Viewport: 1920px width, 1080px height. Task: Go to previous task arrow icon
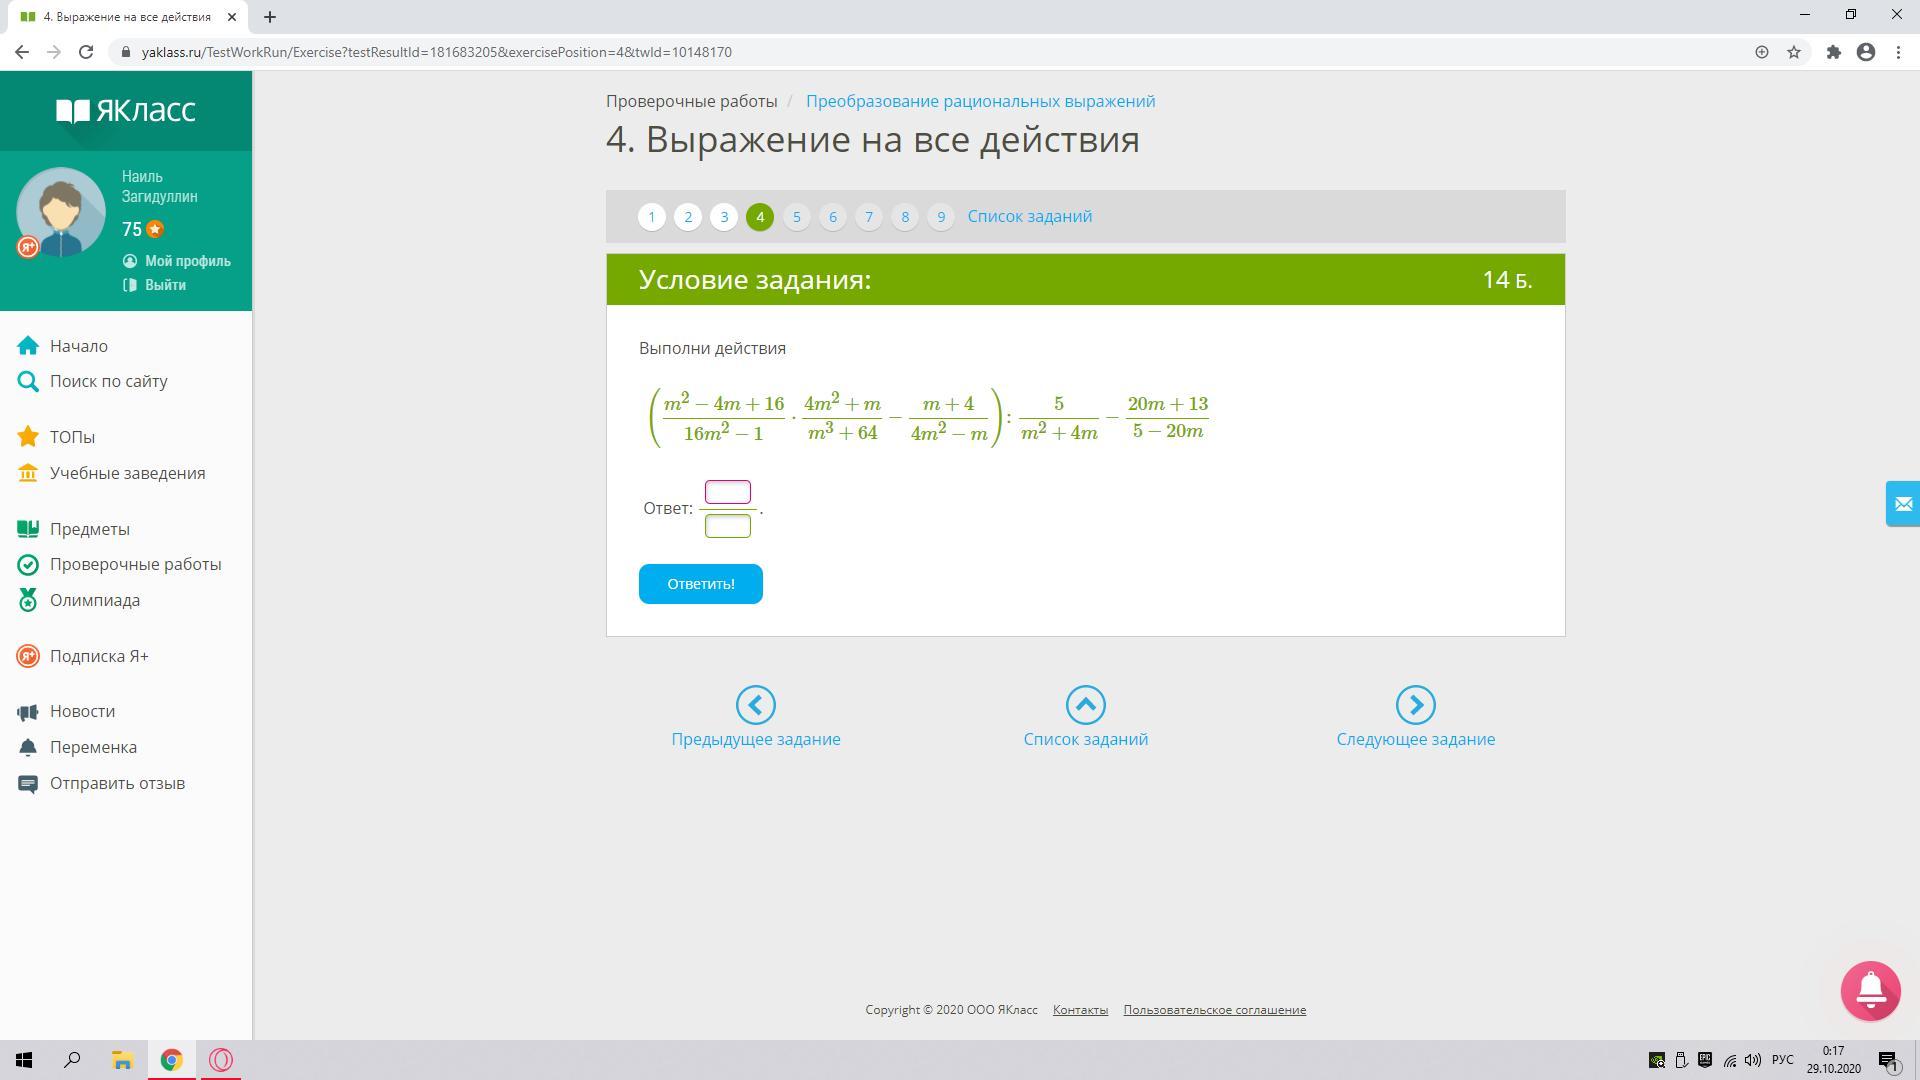(755, 705)
